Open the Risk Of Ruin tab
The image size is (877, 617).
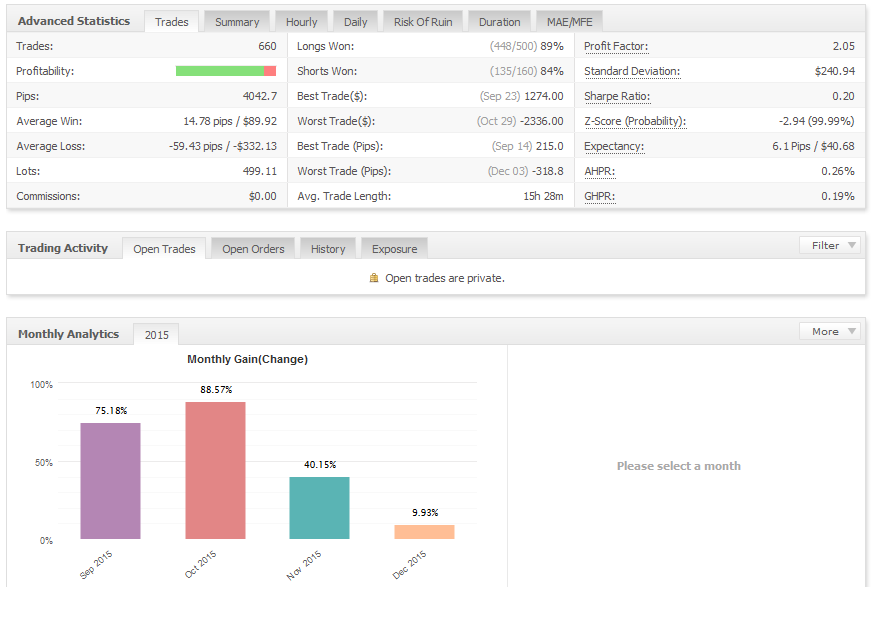(x=423, y=22)
